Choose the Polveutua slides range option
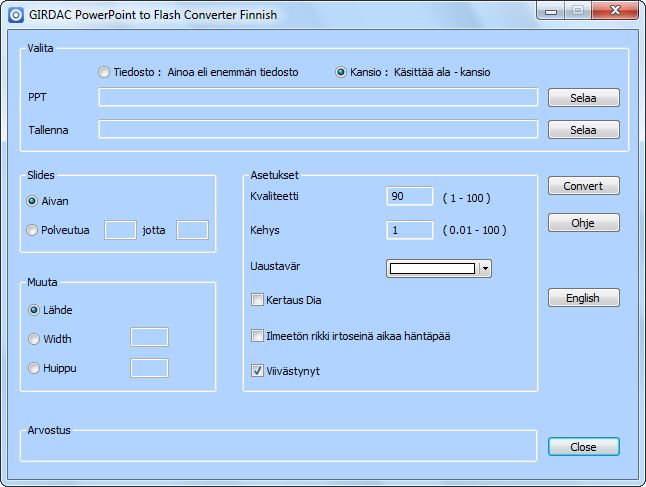The height and width of the screenshot is (487, 646). click(32, 230)
